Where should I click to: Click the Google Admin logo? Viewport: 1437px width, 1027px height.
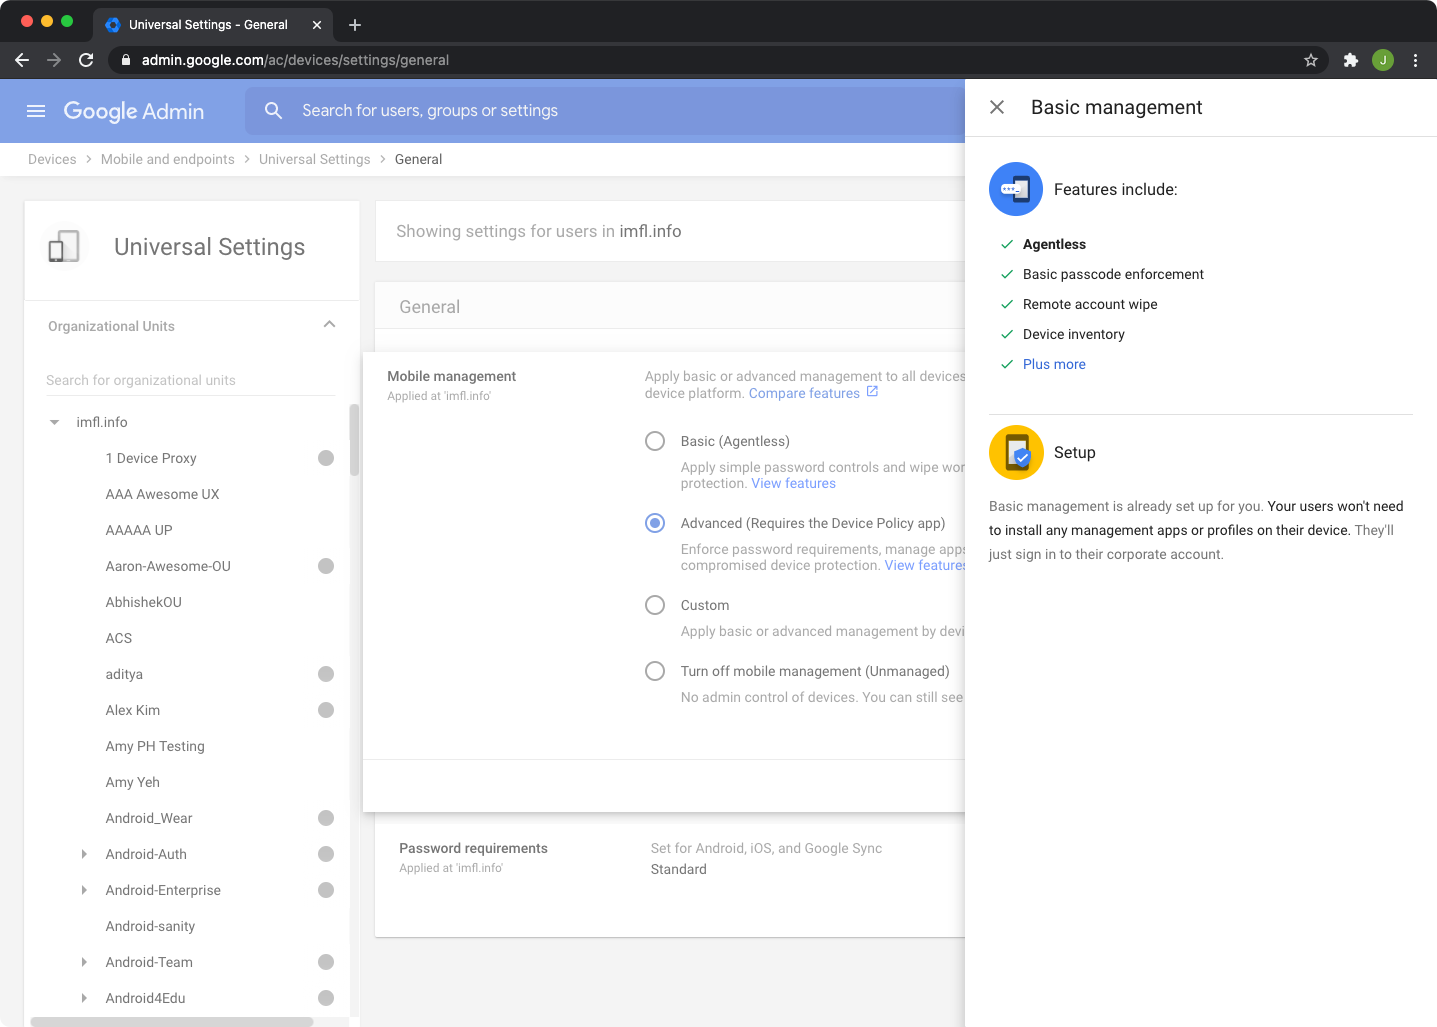click(x=134, y=111)
